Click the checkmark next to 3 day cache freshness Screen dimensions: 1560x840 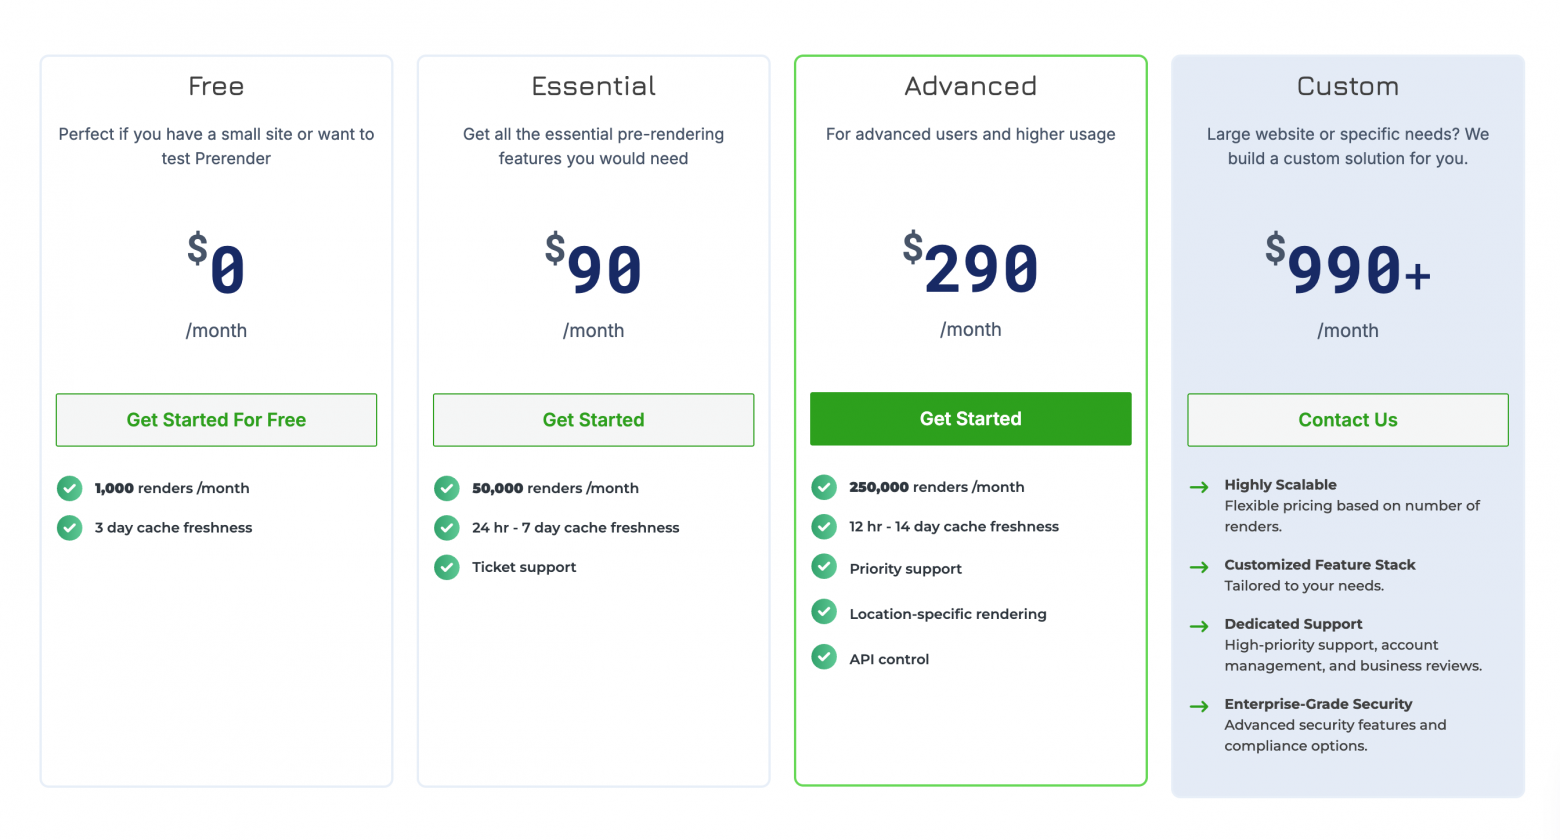70,527
